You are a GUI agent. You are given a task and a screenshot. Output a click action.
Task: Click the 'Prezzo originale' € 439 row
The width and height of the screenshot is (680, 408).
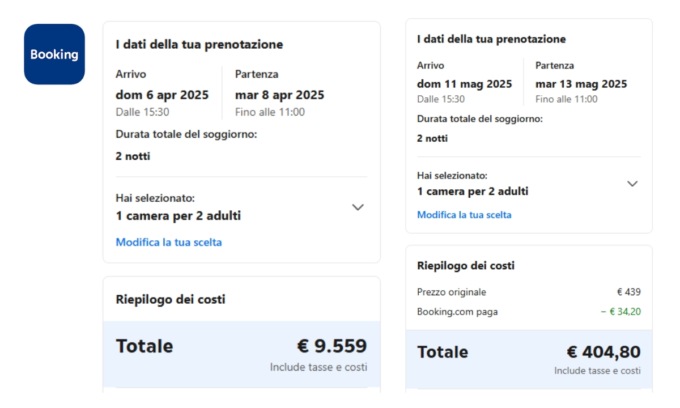click(x=528, y=292)
